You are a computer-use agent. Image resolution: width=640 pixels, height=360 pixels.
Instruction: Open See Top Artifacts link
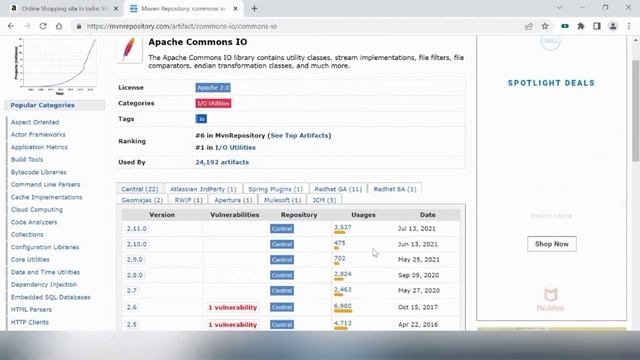(x=299, y=136)
